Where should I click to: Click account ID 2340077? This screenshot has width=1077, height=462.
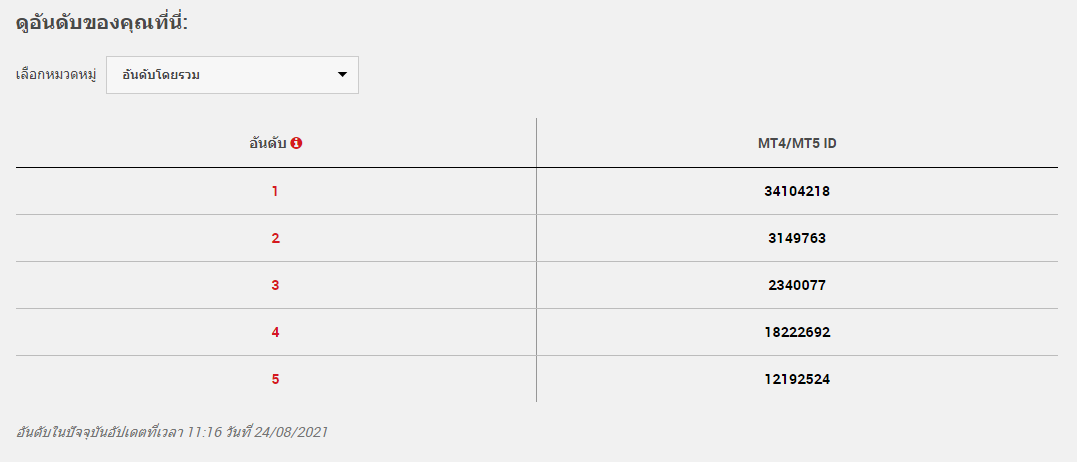(x=797, y=286)
